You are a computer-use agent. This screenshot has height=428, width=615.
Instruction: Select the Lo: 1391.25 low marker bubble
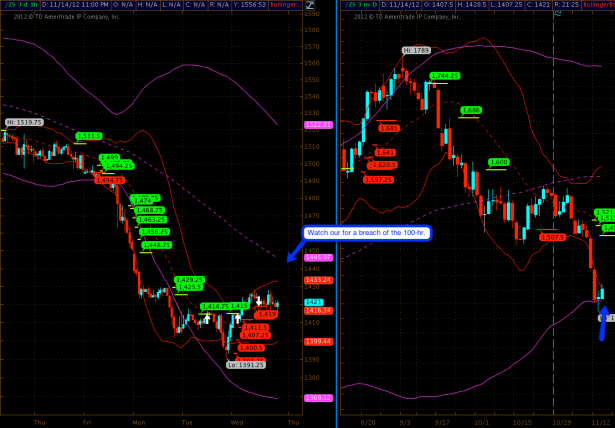point(245,365)
